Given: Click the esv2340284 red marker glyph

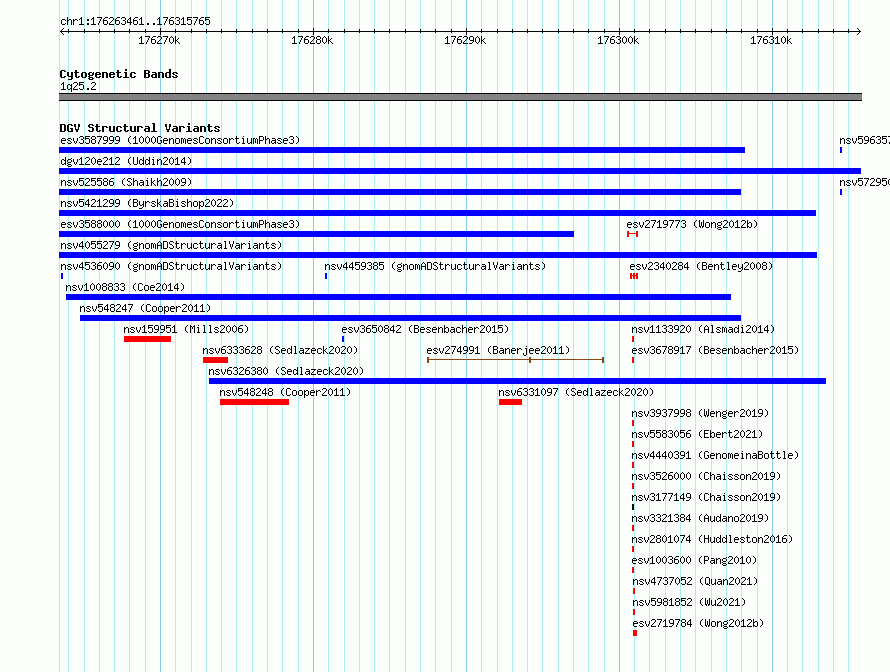Looking at the screenshot, I should (634, 276).
